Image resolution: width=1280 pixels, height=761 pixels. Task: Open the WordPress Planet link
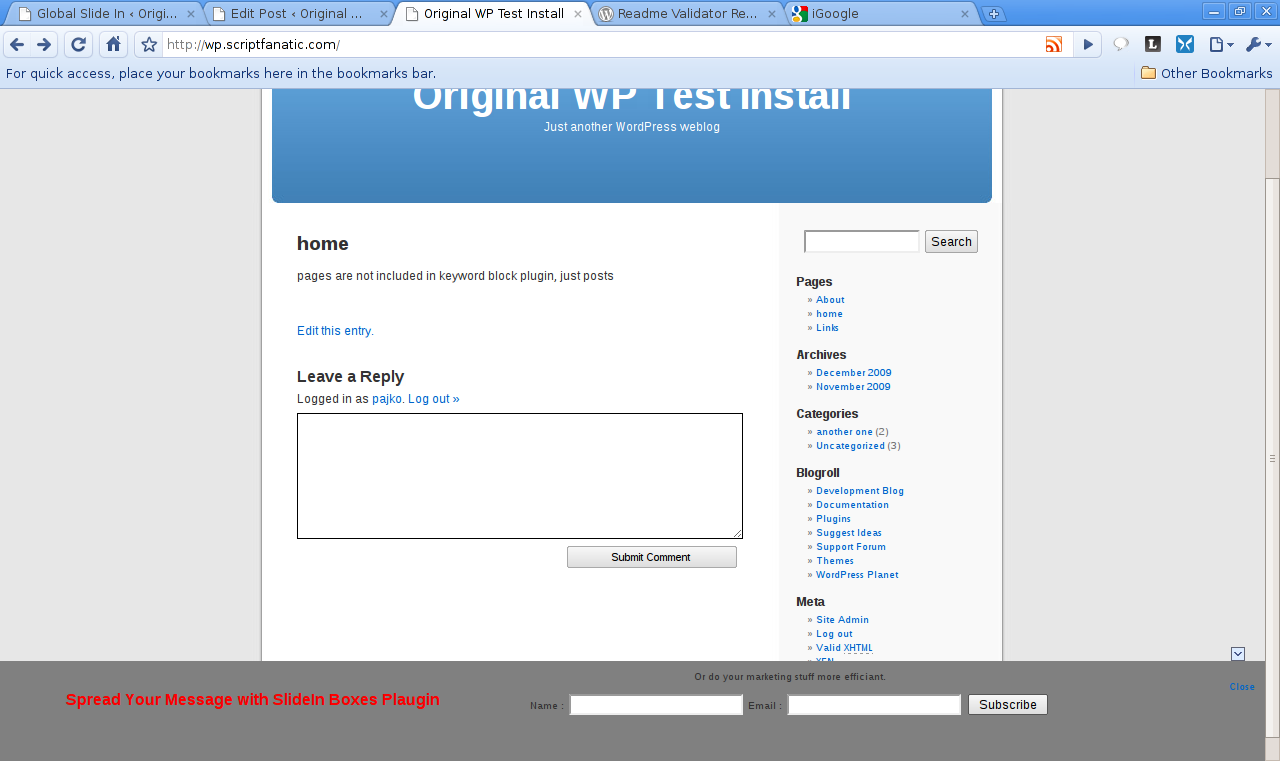[x=857, y=575]
